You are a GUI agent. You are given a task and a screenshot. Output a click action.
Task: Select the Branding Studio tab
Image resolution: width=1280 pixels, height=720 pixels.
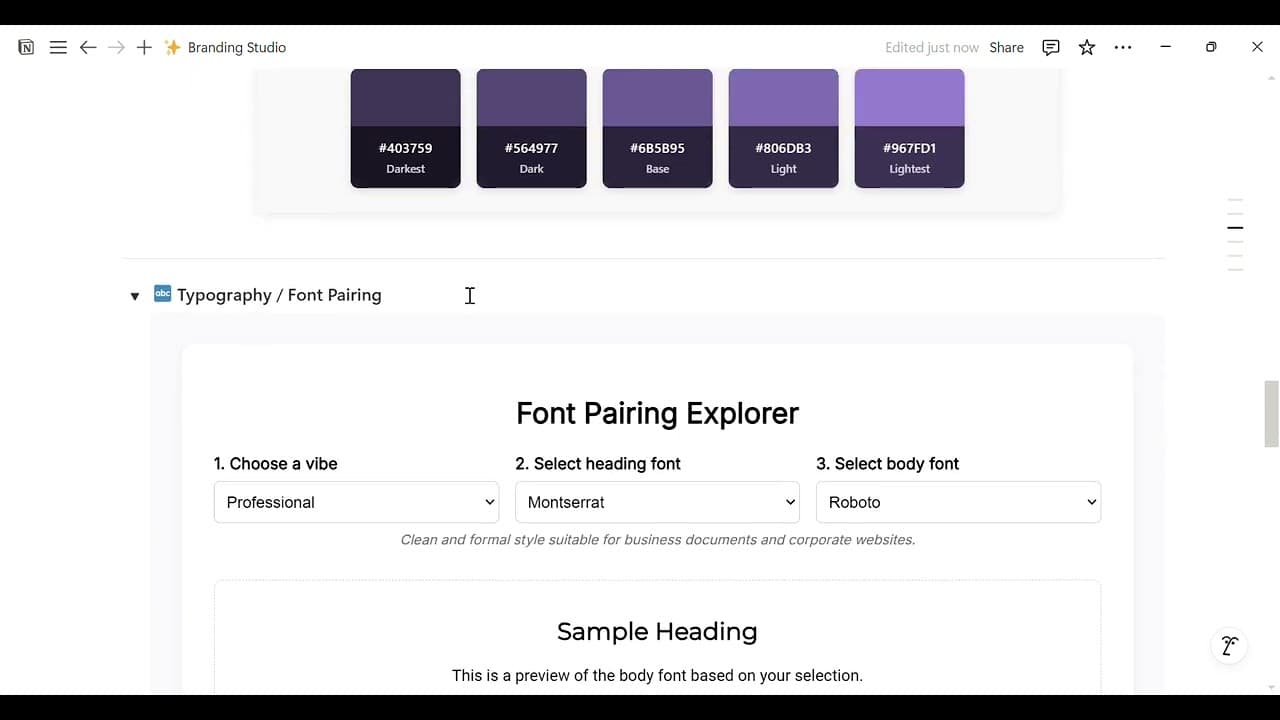[237, 47]
